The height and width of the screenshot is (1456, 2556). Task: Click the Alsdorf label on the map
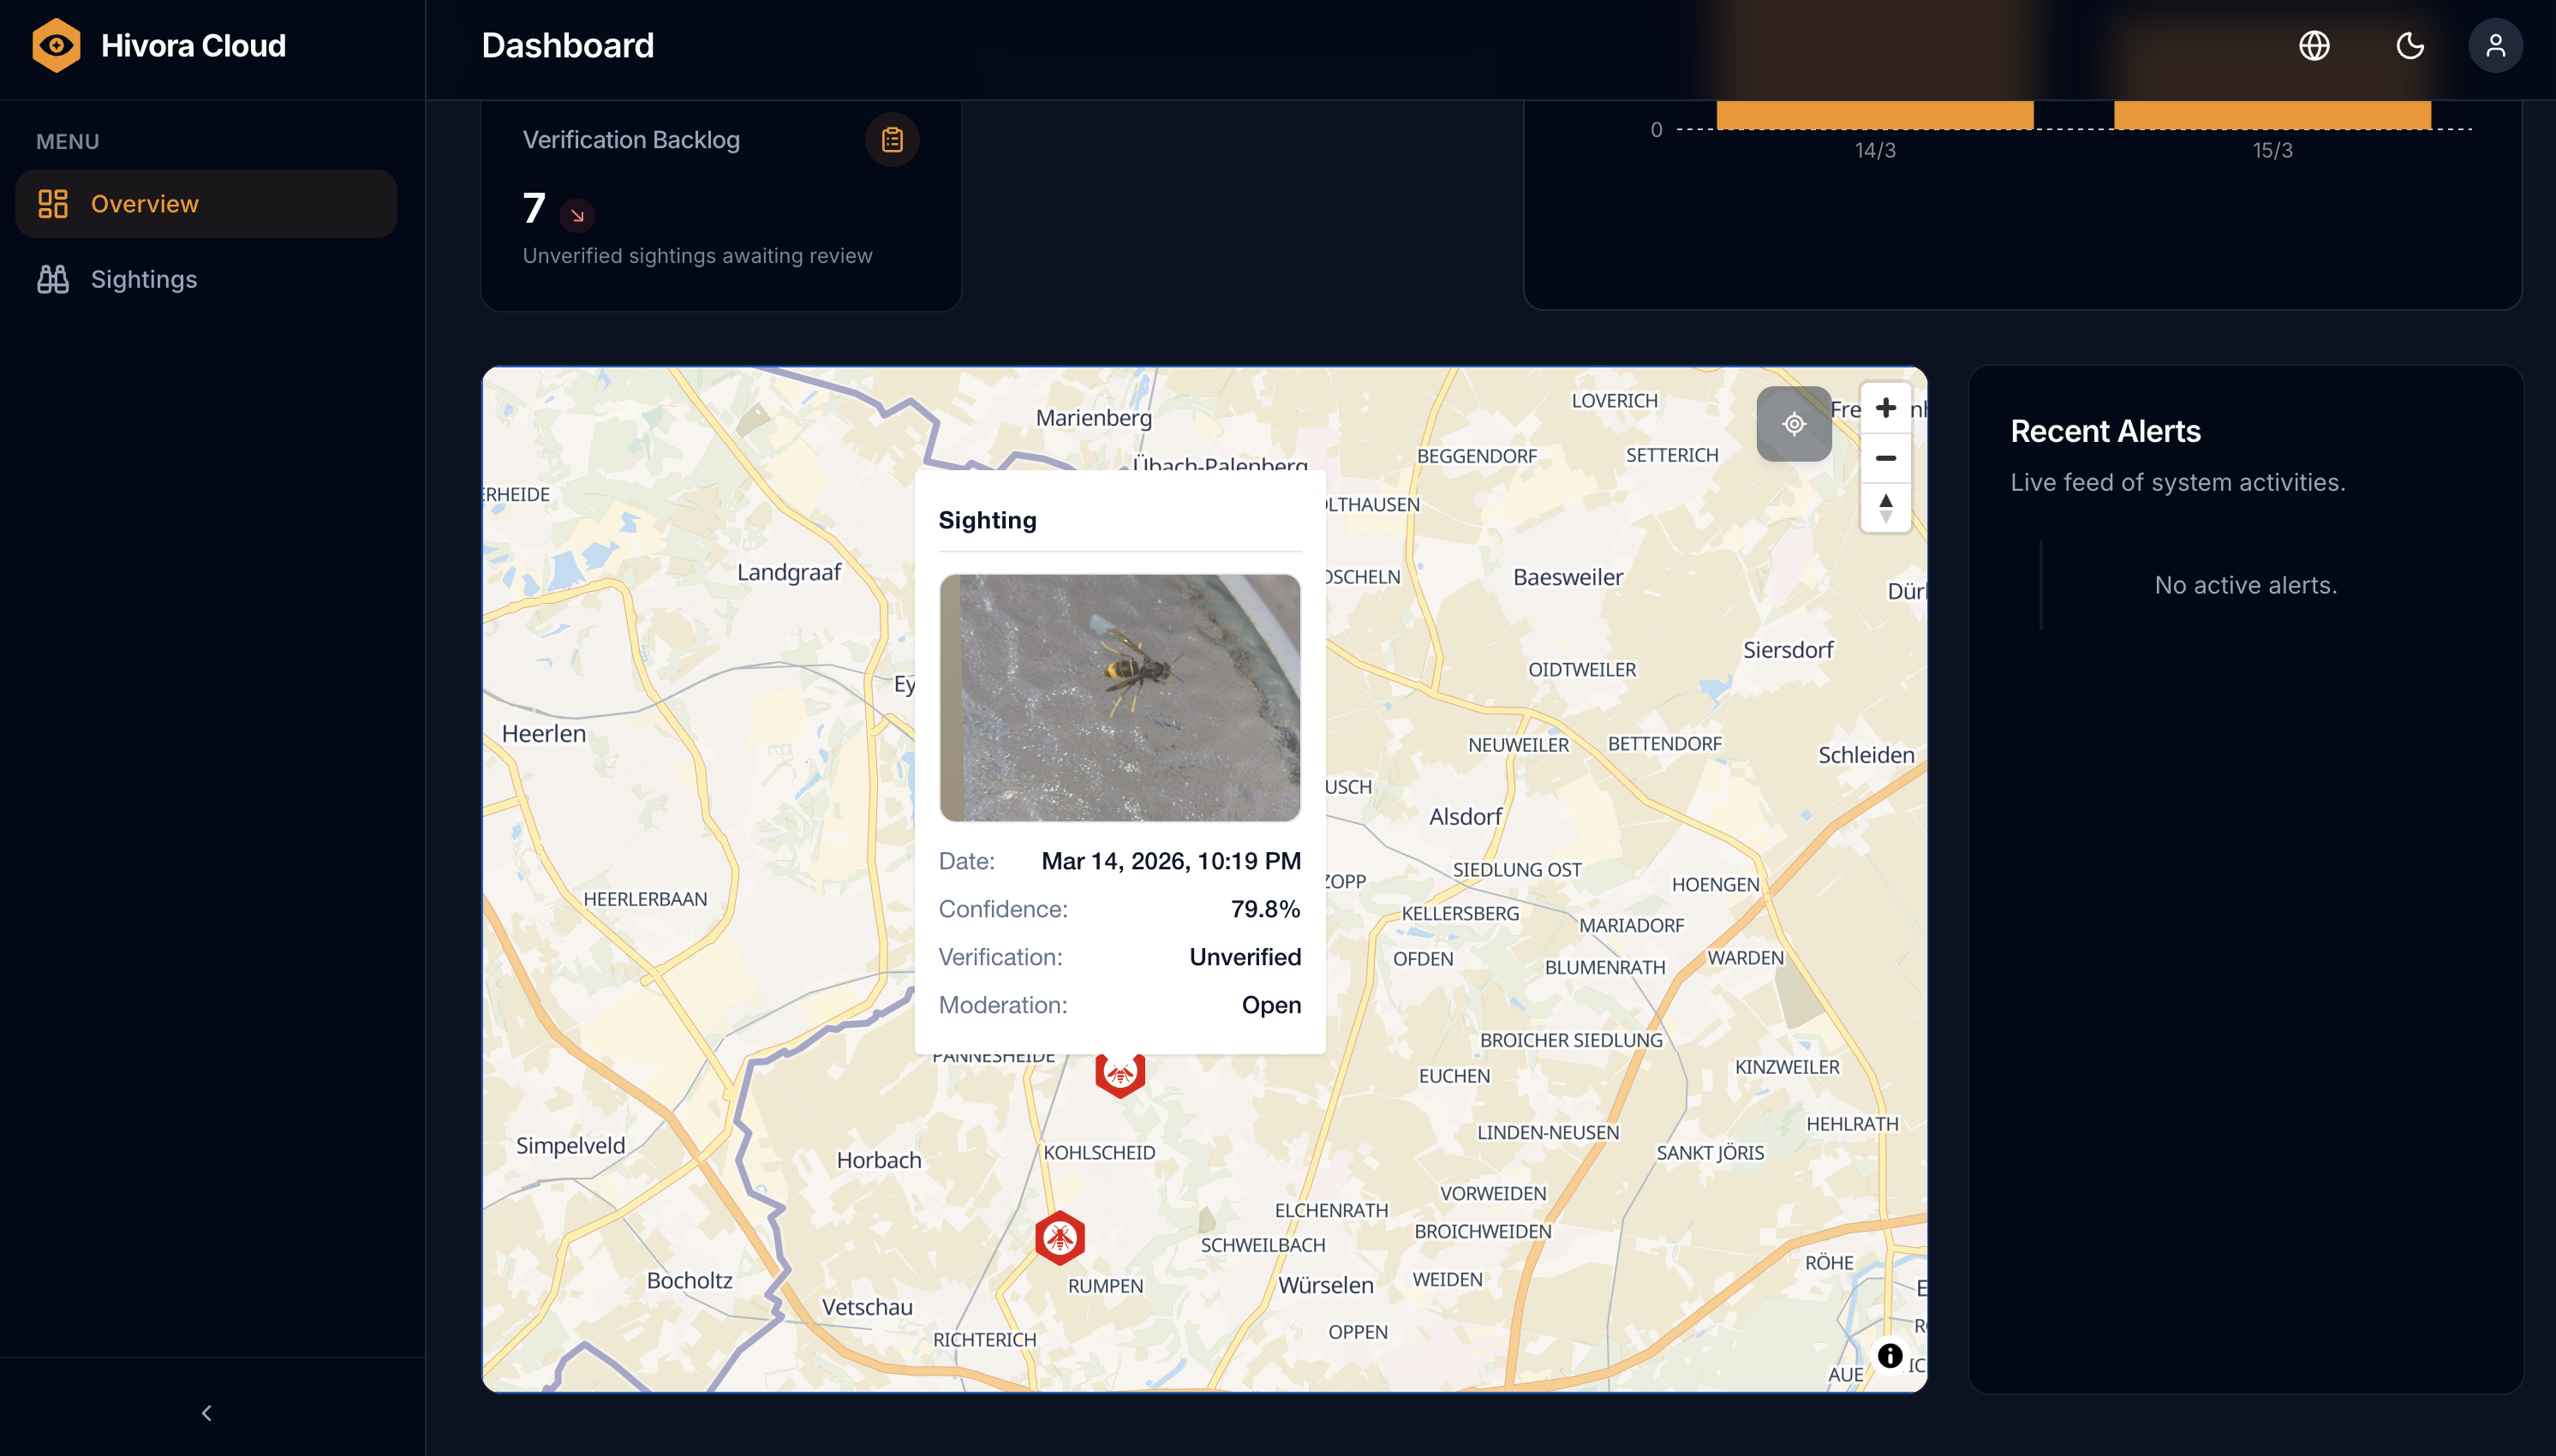pos(1465,817)
